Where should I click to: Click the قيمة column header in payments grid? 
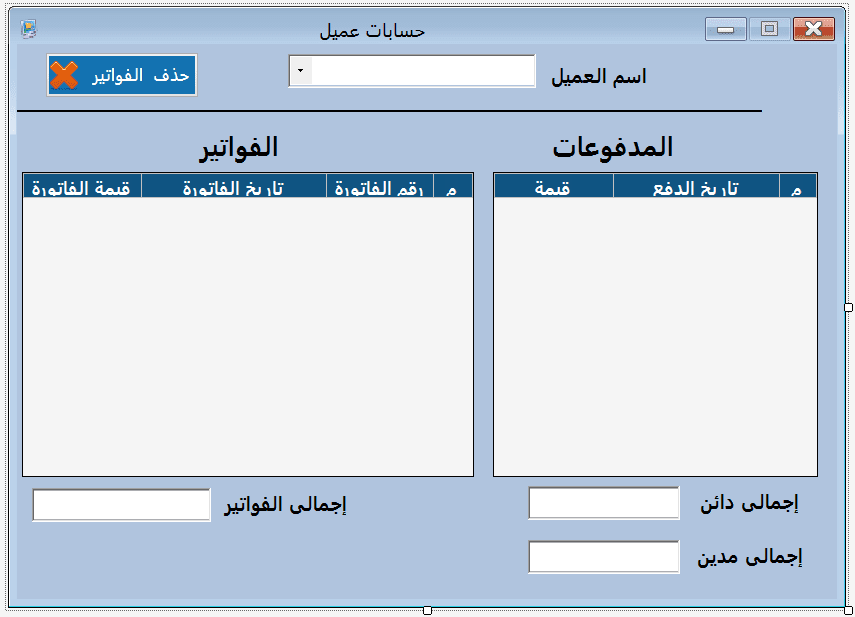click(554, 186)
